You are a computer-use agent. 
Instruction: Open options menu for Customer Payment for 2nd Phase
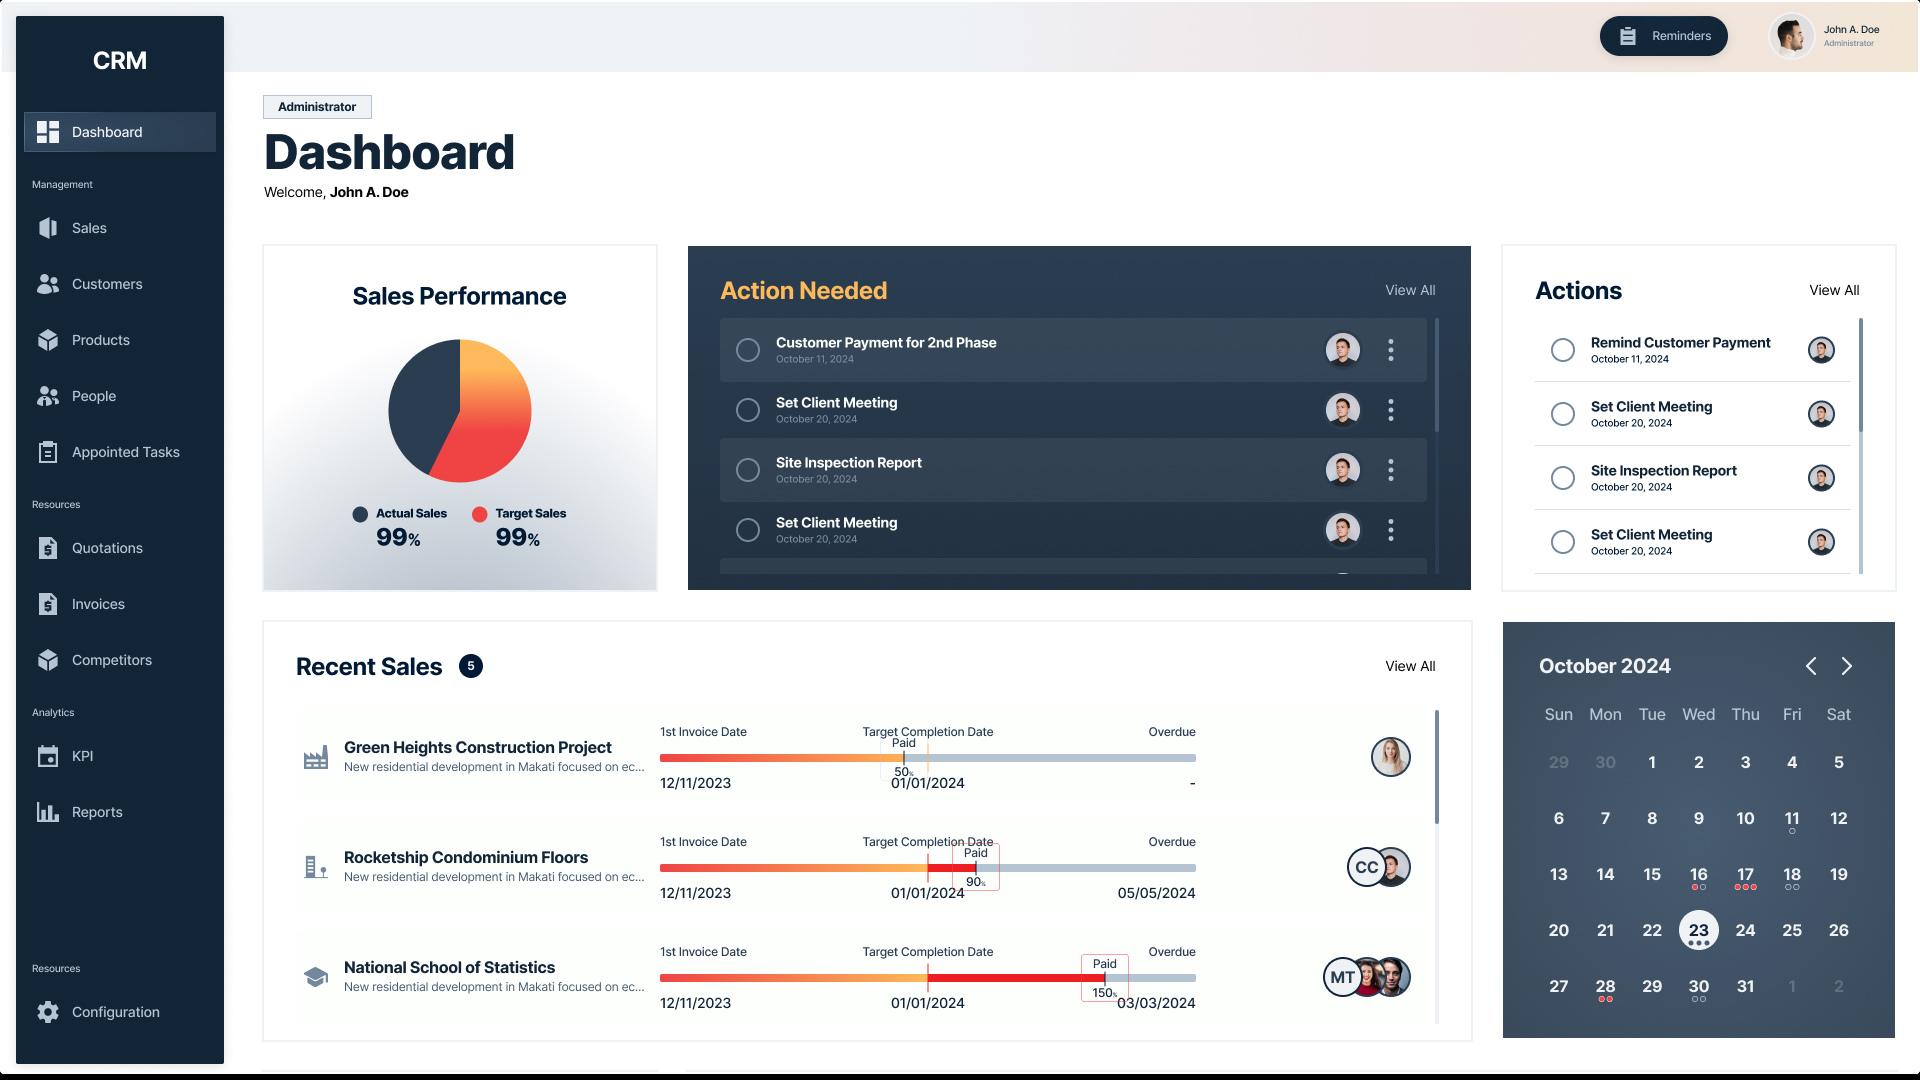(1390, 350)
